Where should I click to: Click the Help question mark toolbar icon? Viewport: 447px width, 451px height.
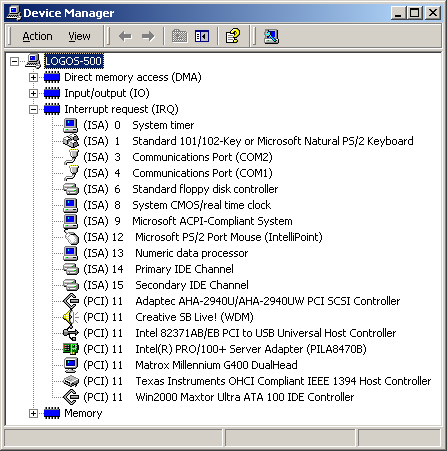[x=233, y=36]
